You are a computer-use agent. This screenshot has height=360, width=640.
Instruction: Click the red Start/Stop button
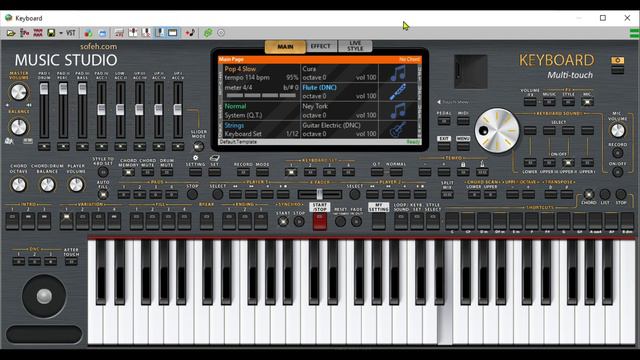click(x=320, y=221)
